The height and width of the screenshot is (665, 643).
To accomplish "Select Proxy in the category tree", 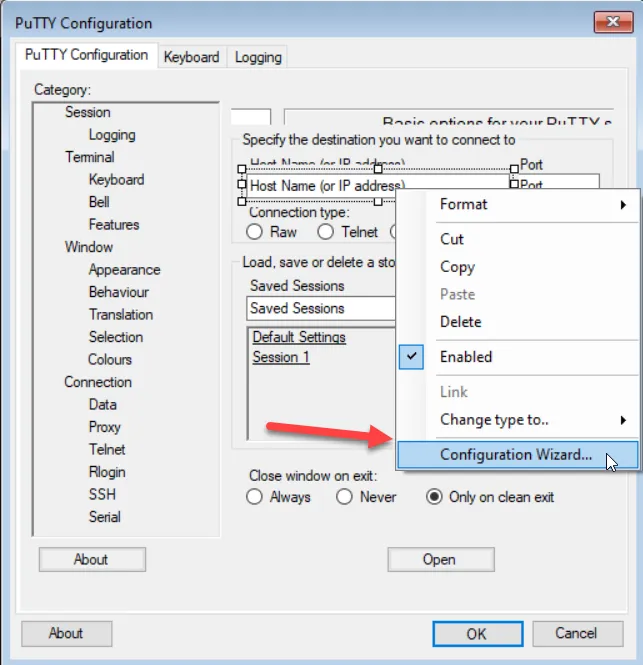I will tap(104, 427).
